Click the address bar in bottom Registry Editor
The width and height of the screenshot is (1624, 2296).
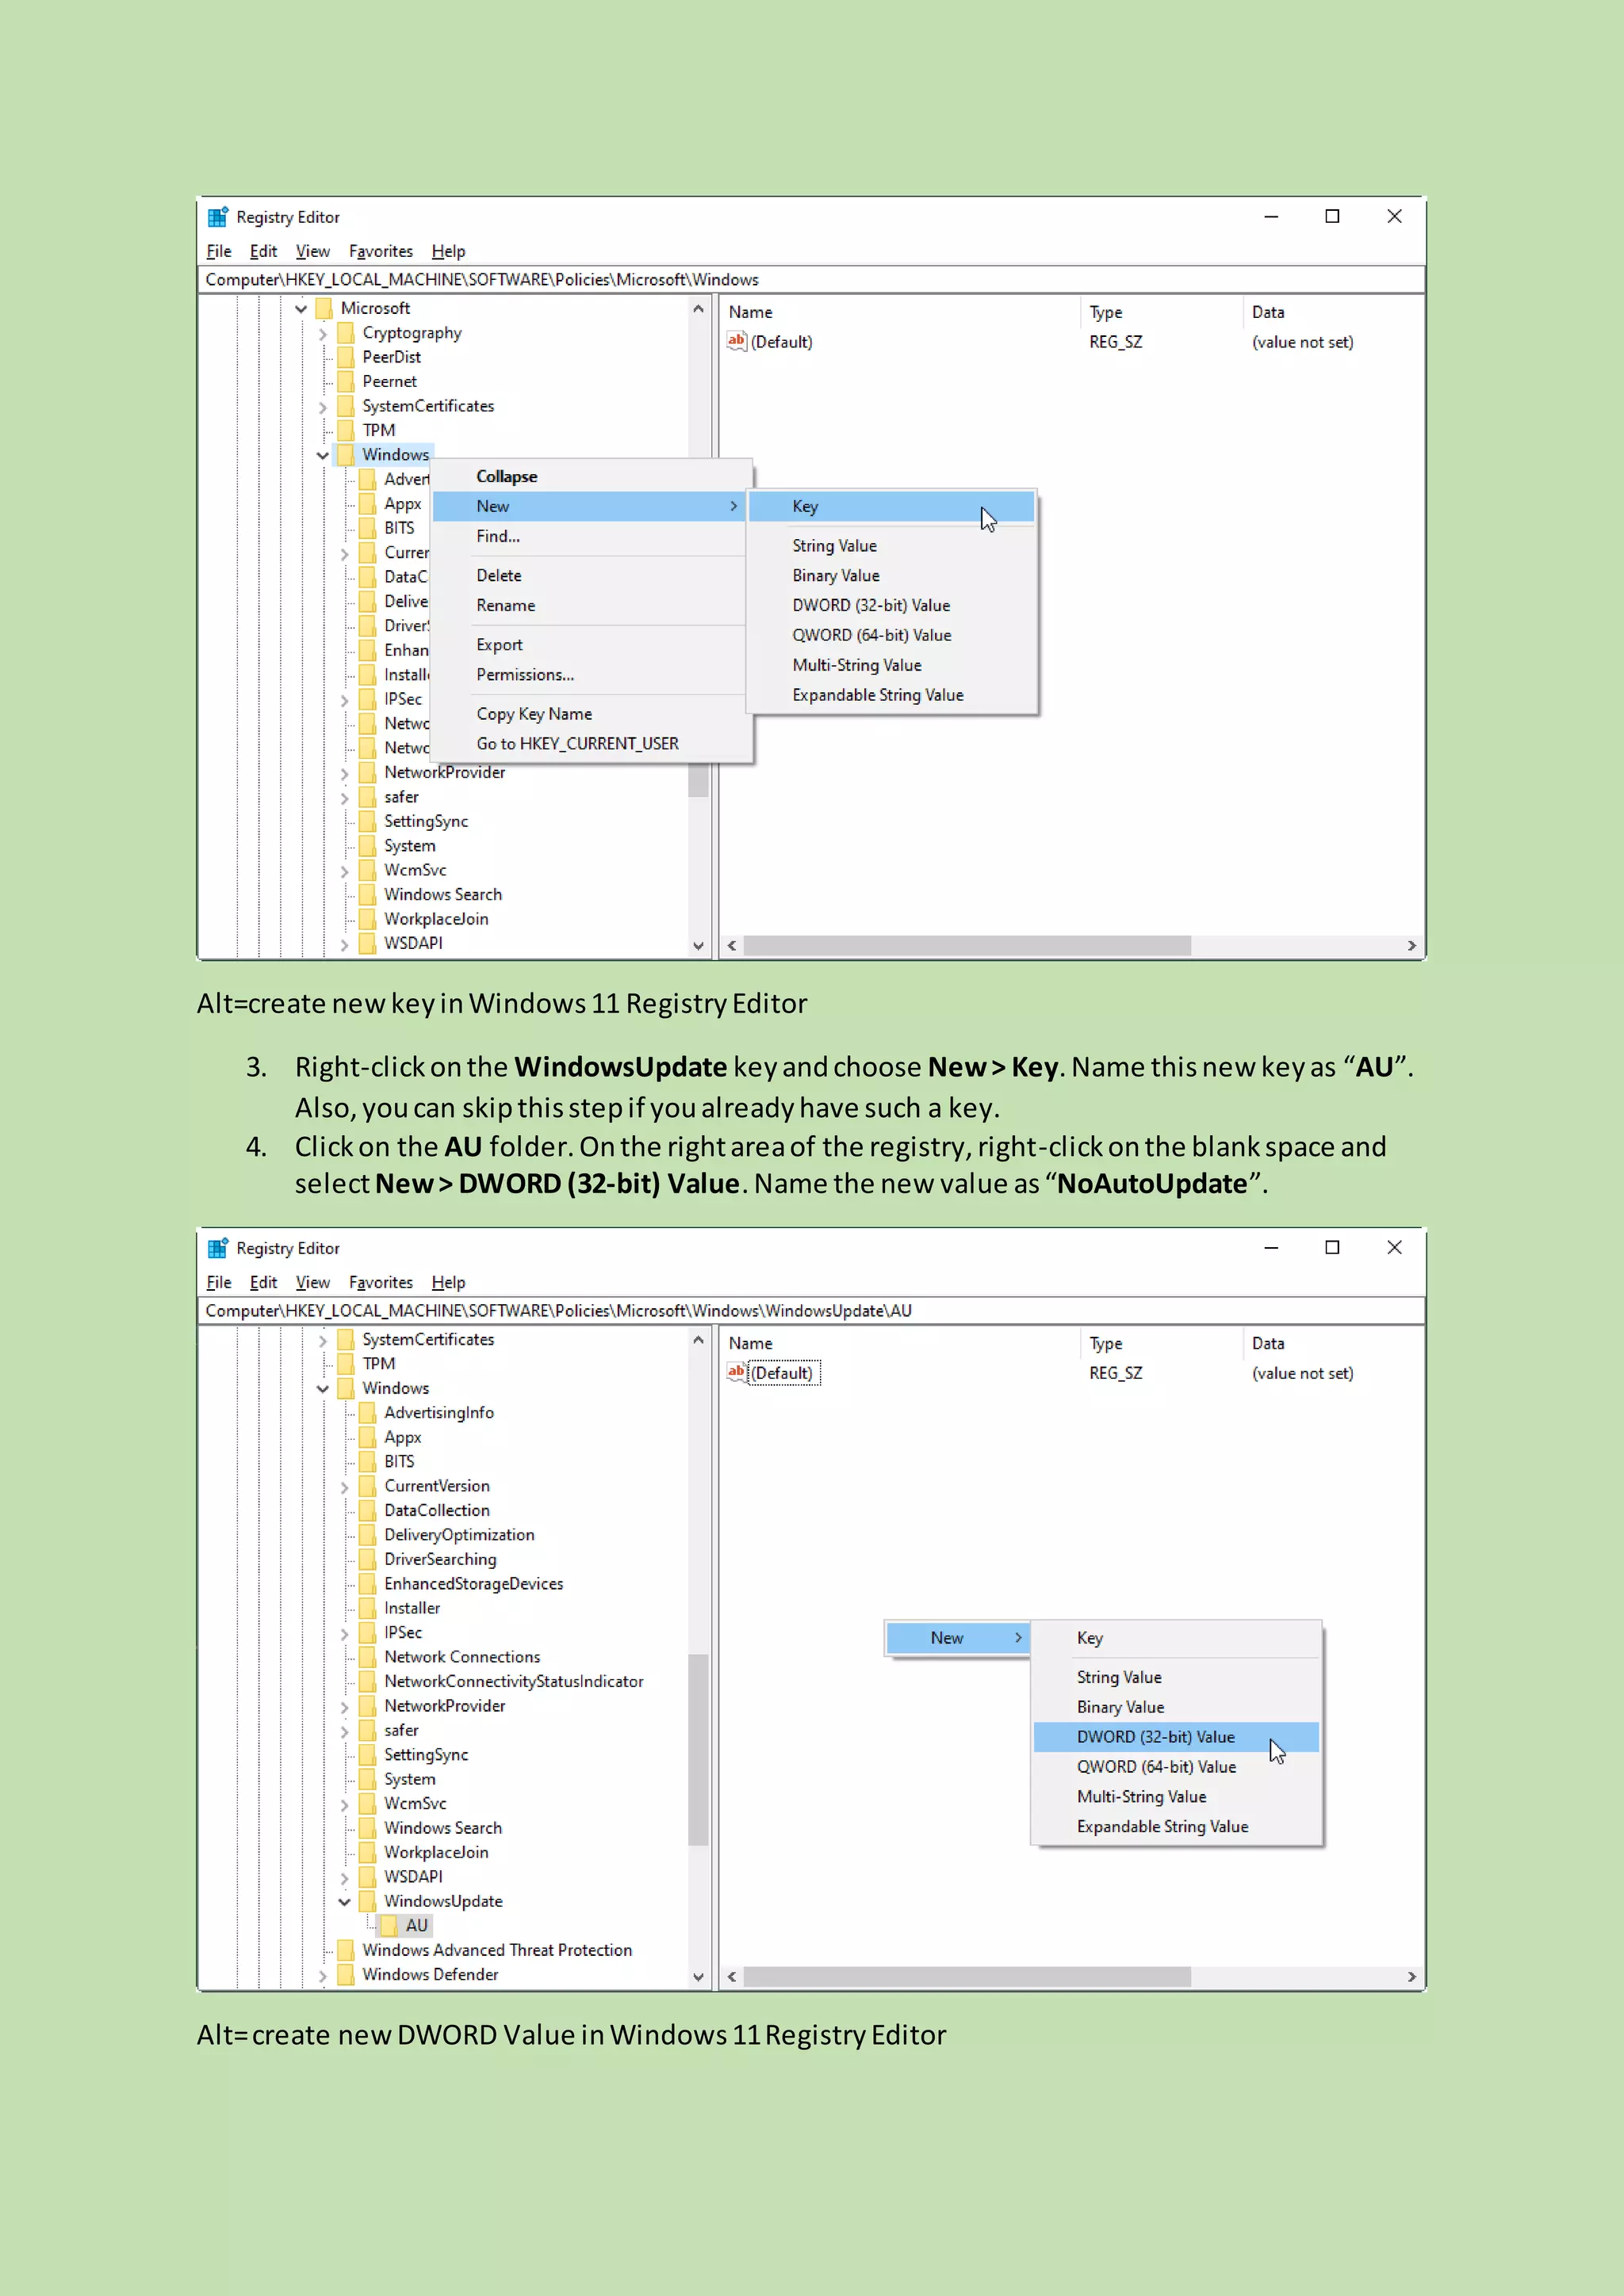pyautogui.click(x=811, y=1310)
